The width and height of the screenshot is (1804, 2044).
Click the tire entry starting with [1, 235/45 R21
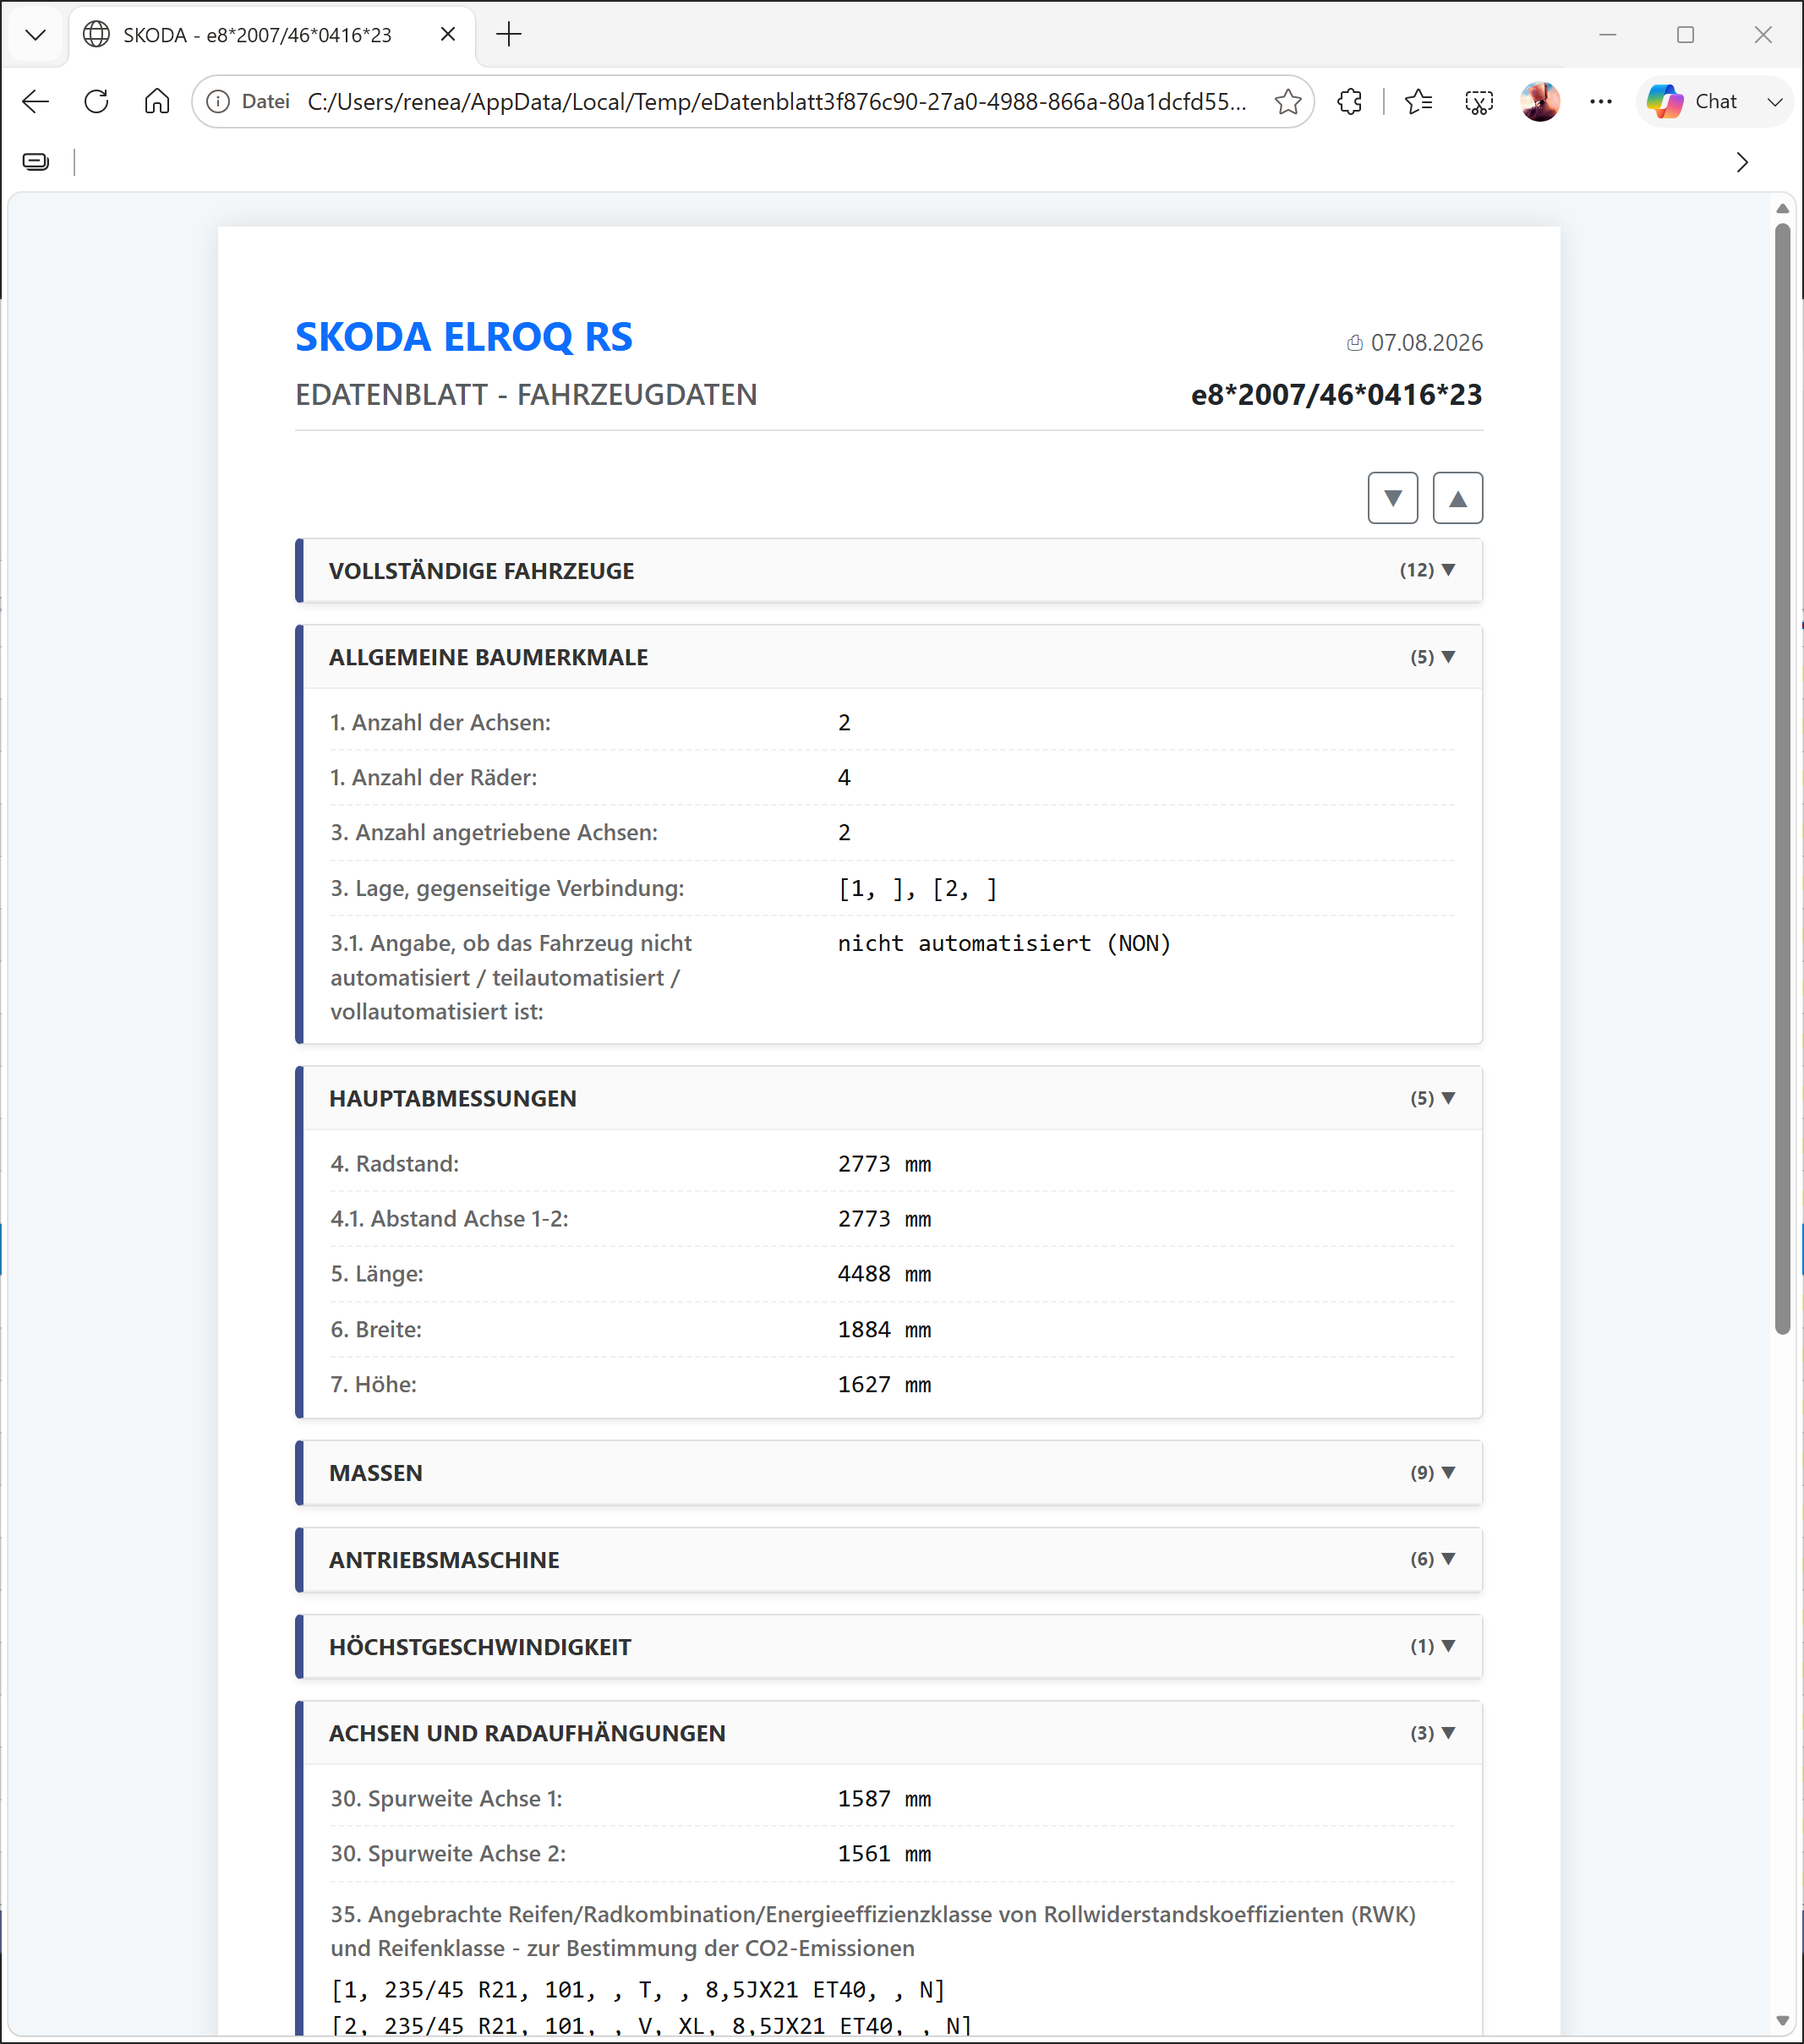[638, 1990]
